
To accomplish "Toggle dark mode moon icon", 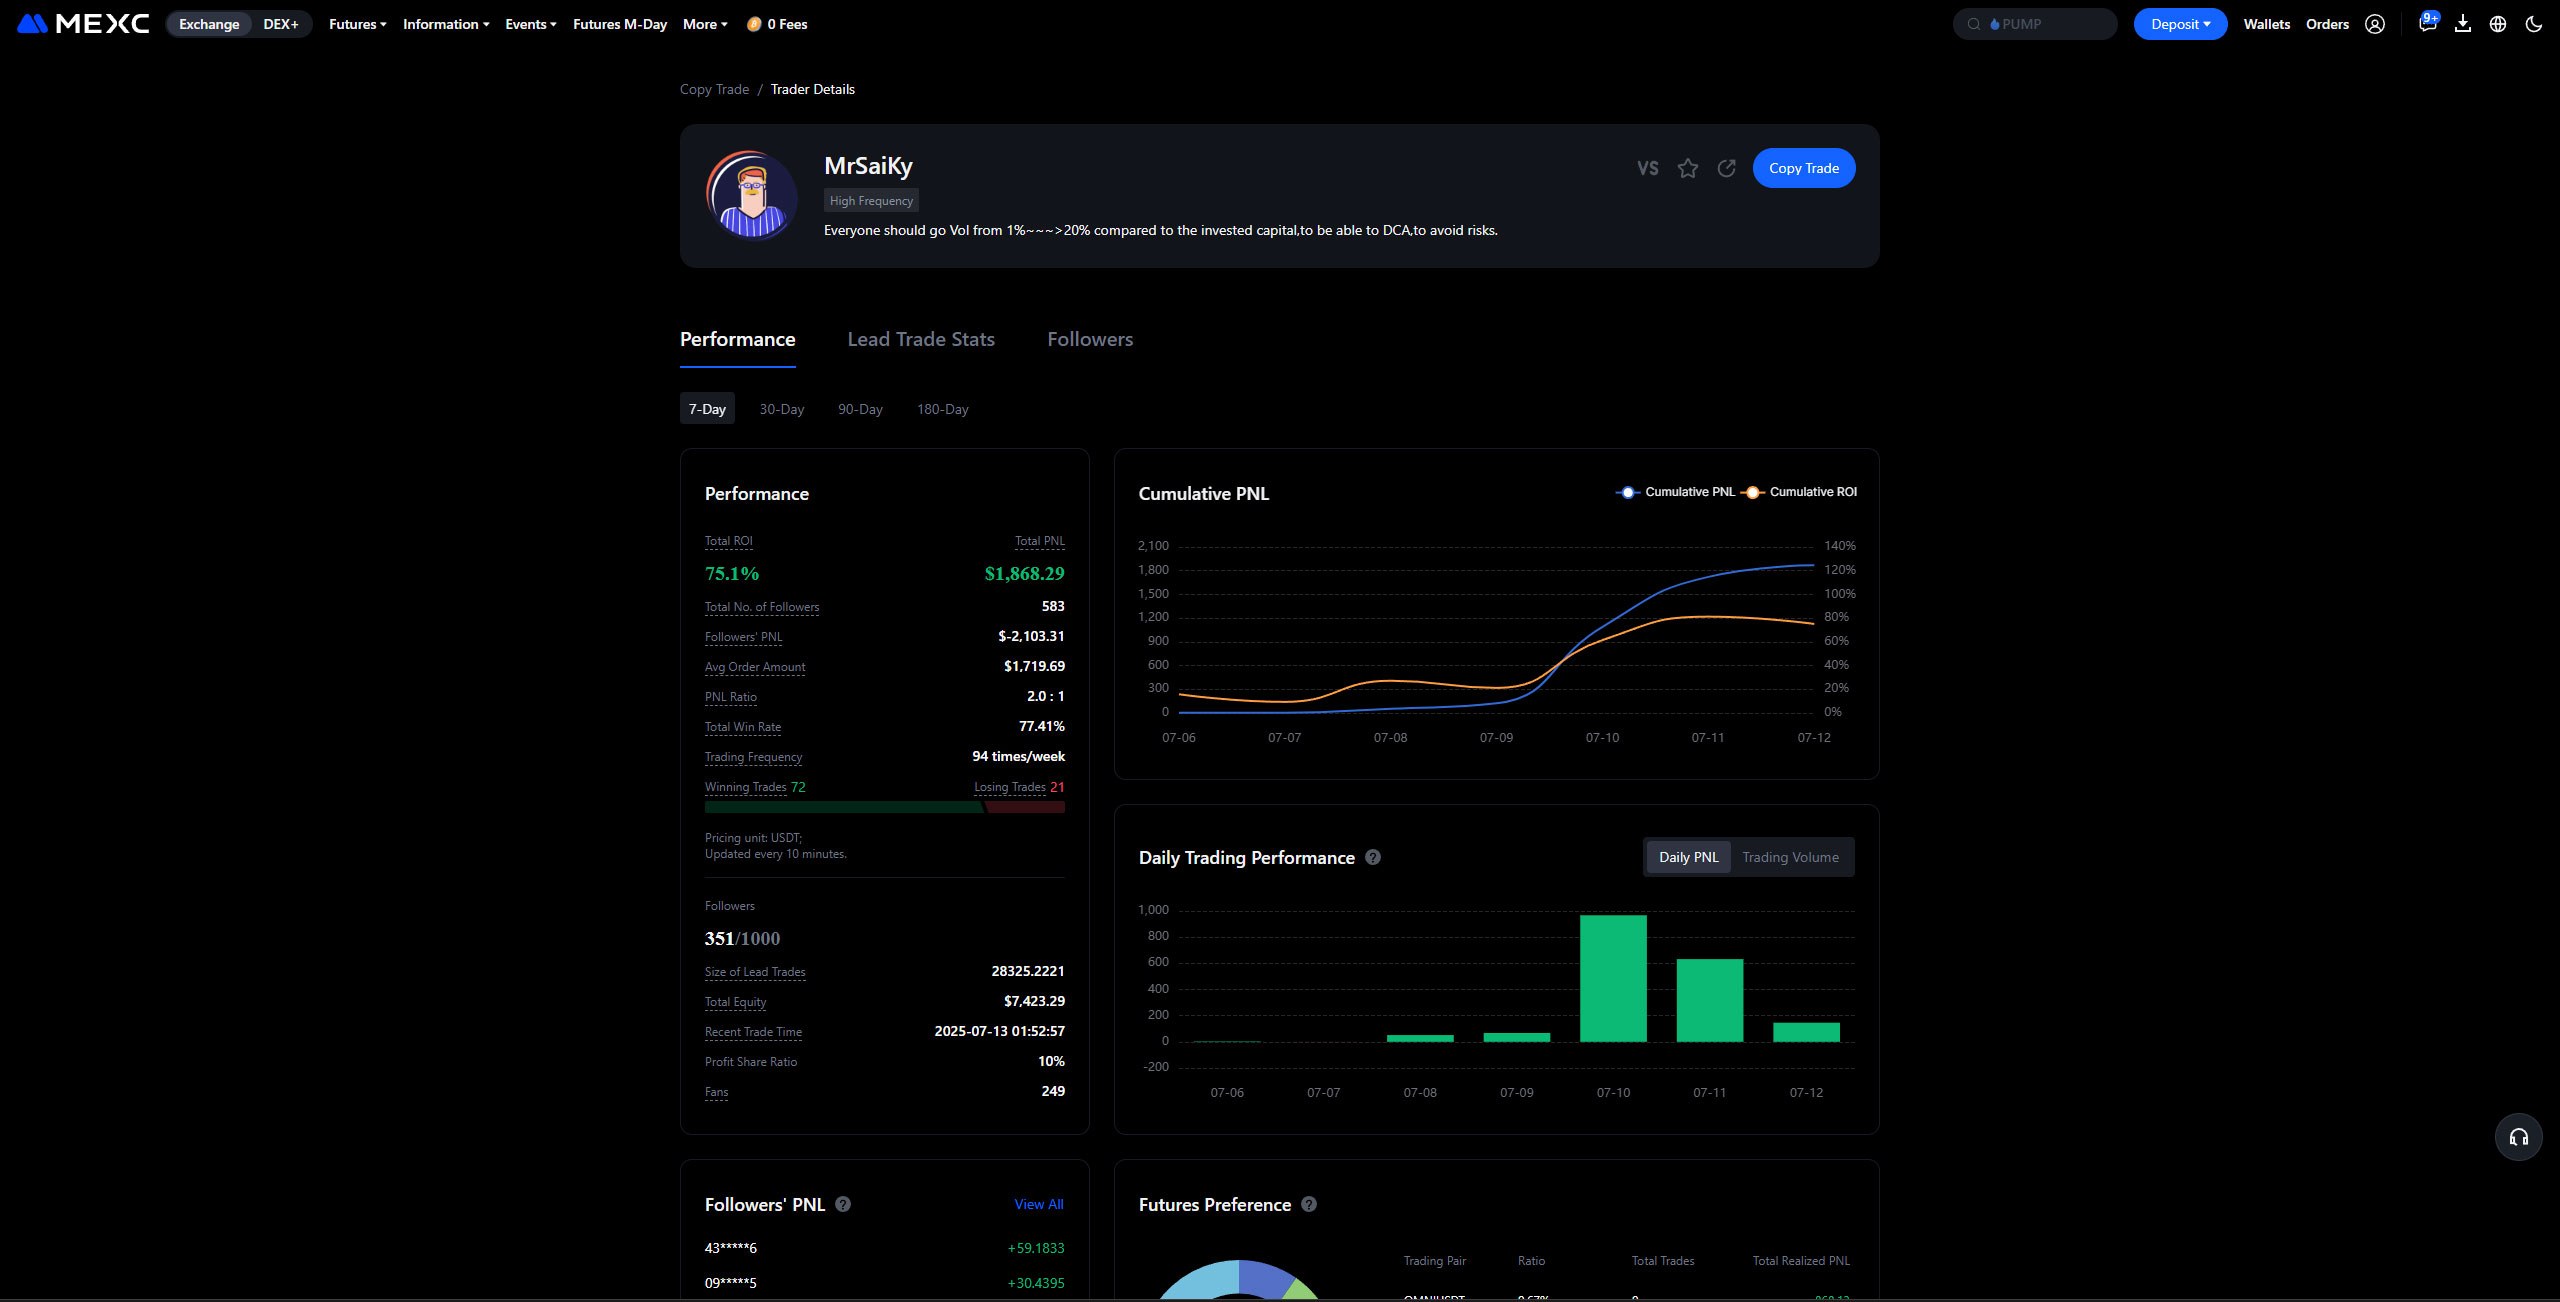I will (x=2534, y=24).
